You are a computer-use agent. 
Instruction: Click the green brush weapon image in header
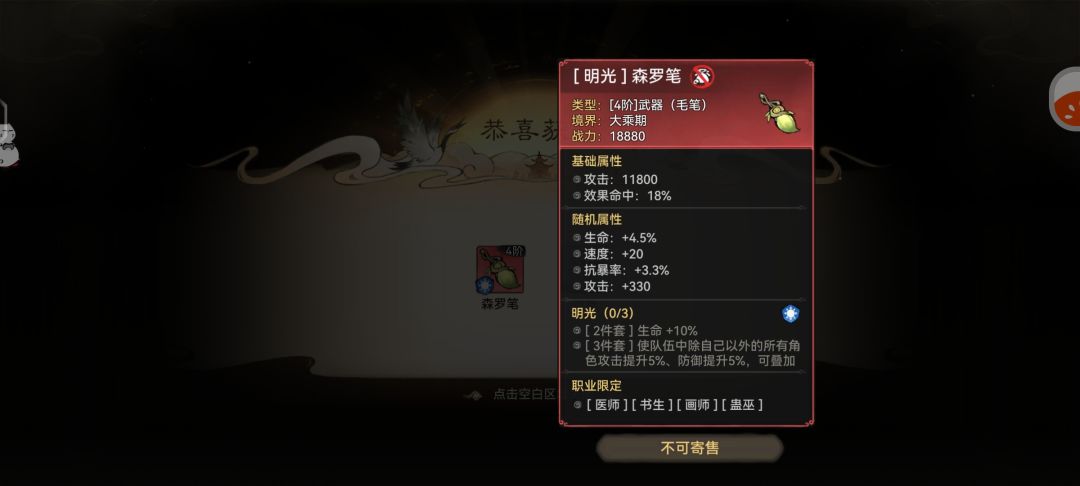(x=780, y=114)
